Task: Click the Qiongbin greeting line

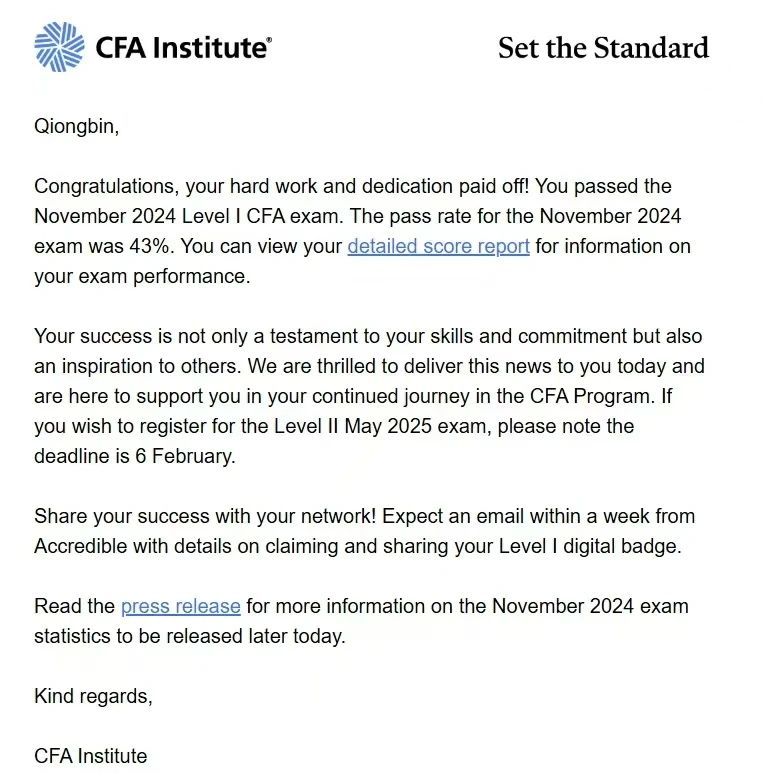Action: [x=76, y=126]
